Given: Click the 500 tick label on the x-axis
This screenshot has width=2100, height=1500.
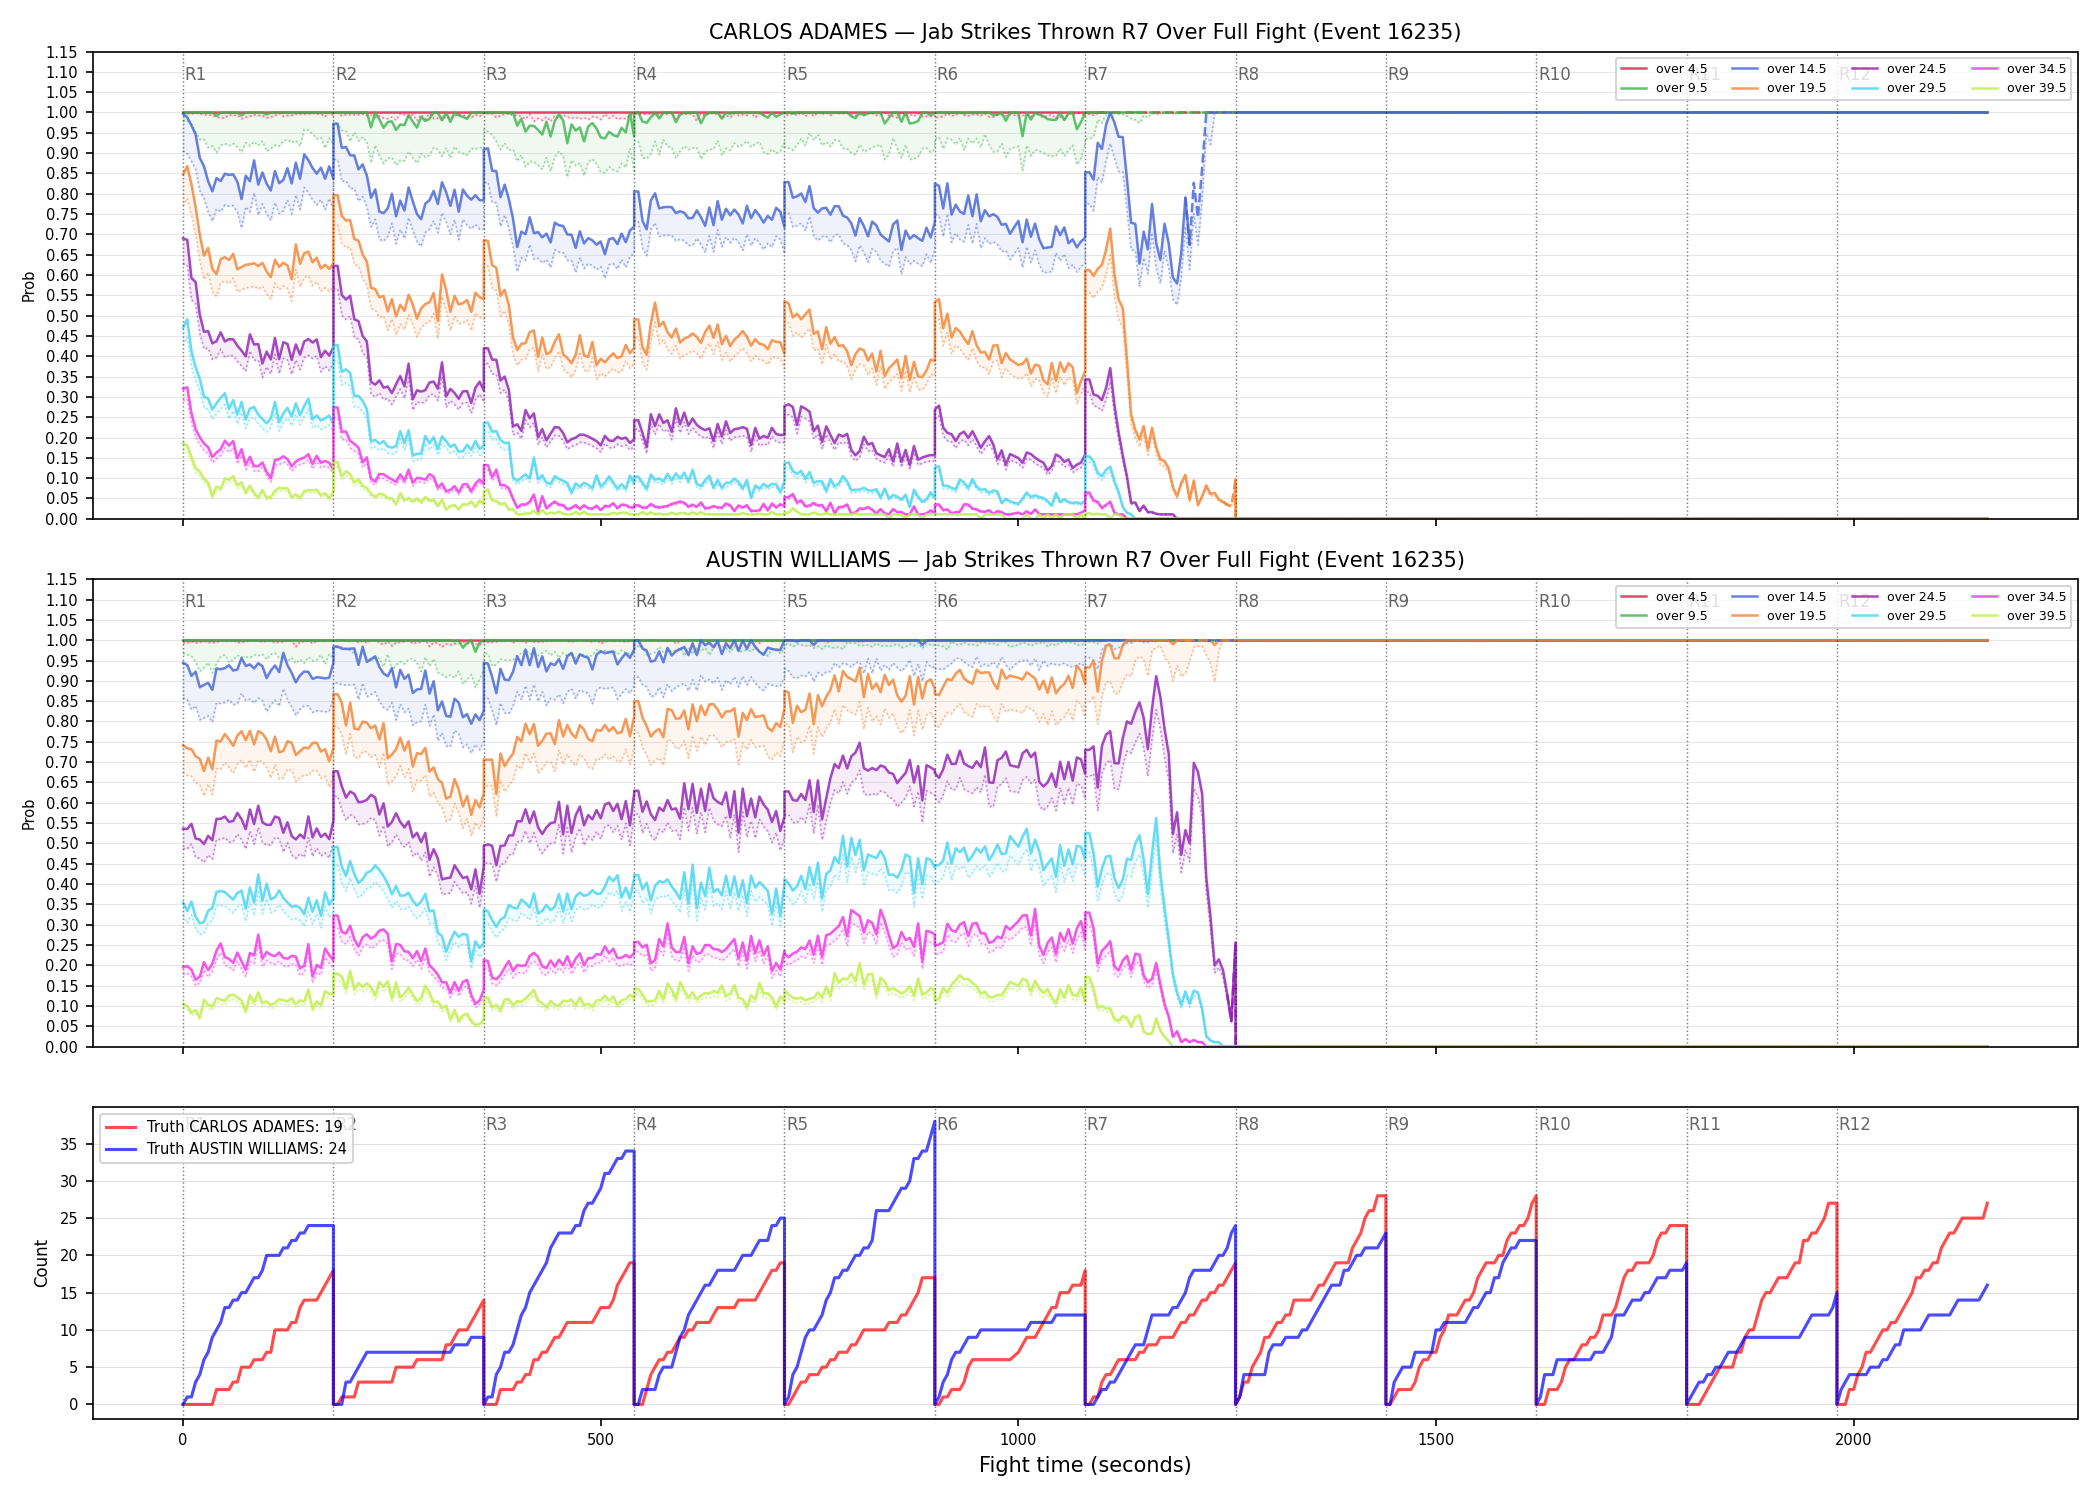Looking at the screenshot, I should 600,1440.
